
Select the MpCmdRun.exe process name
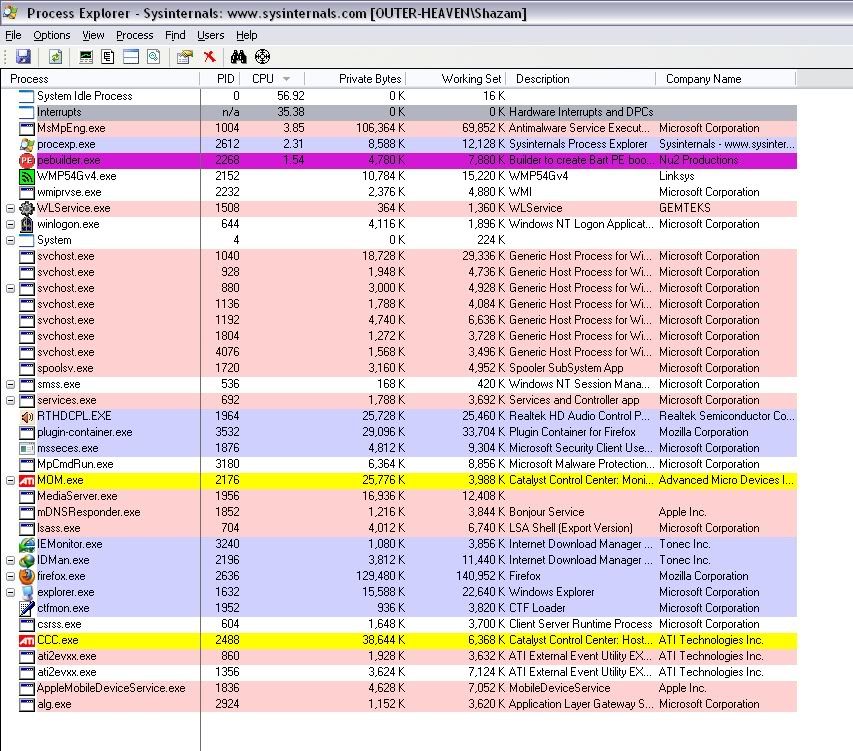click(x=75, y=464)
